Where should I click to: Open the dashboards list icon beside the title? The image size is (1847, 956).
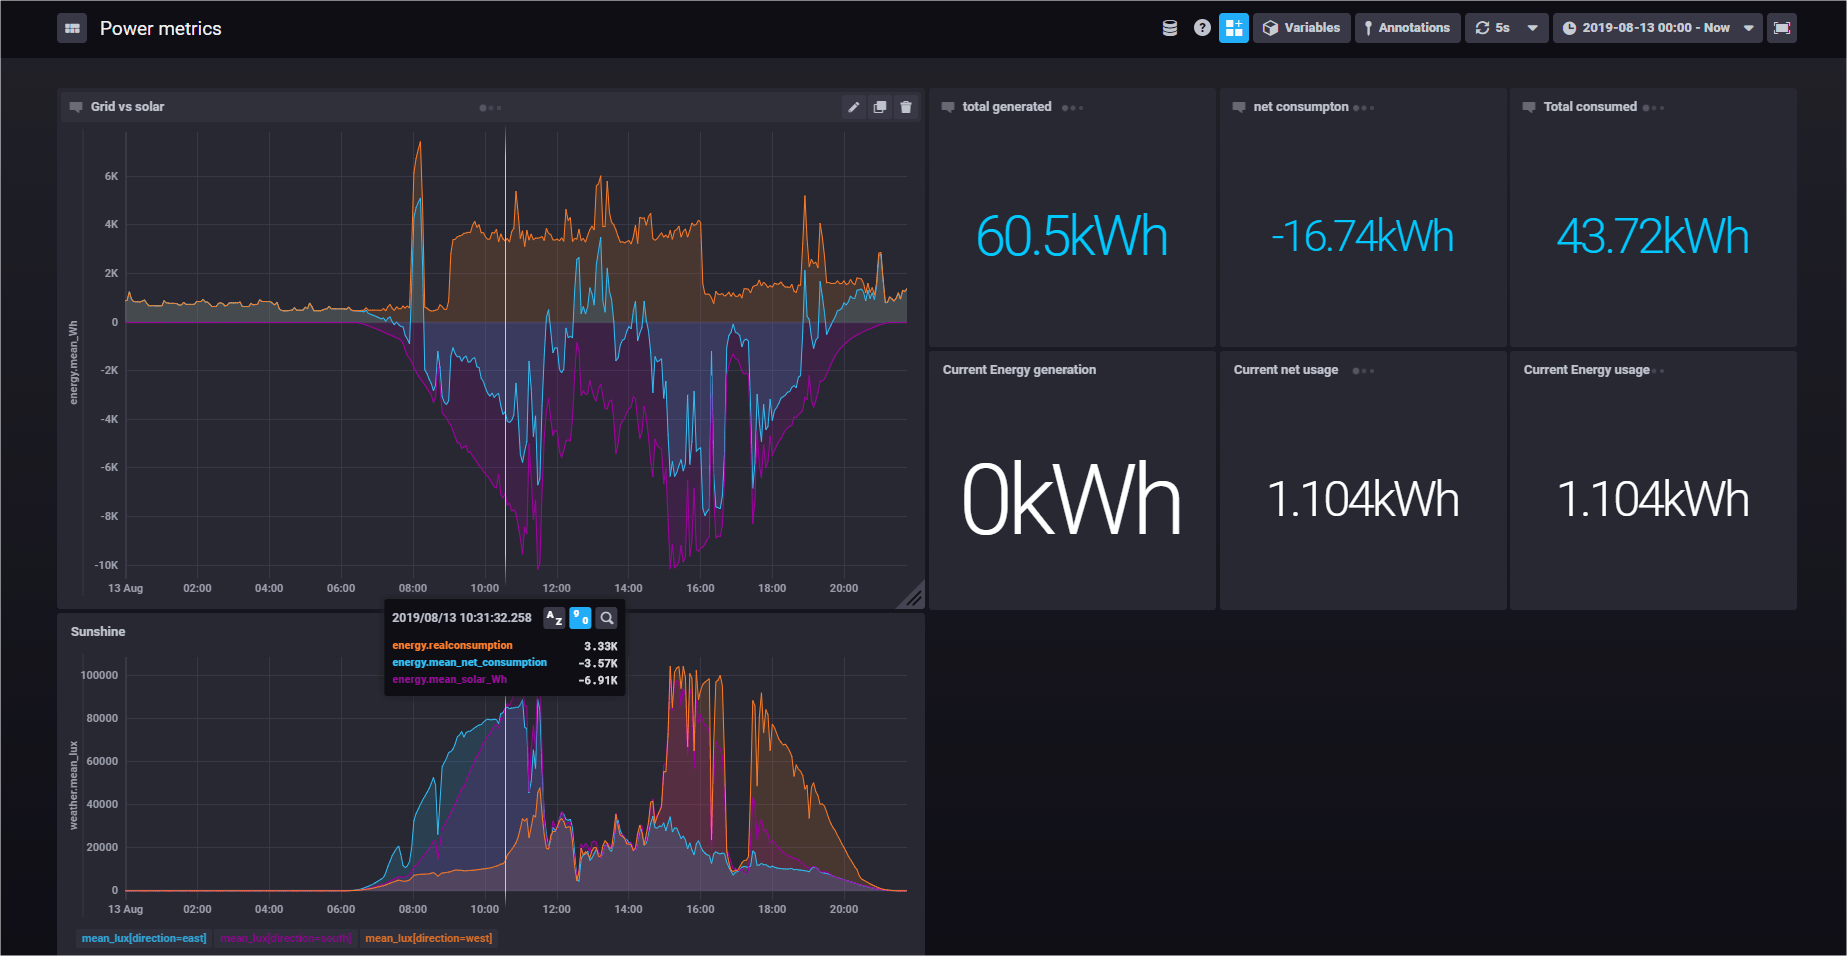72,28
